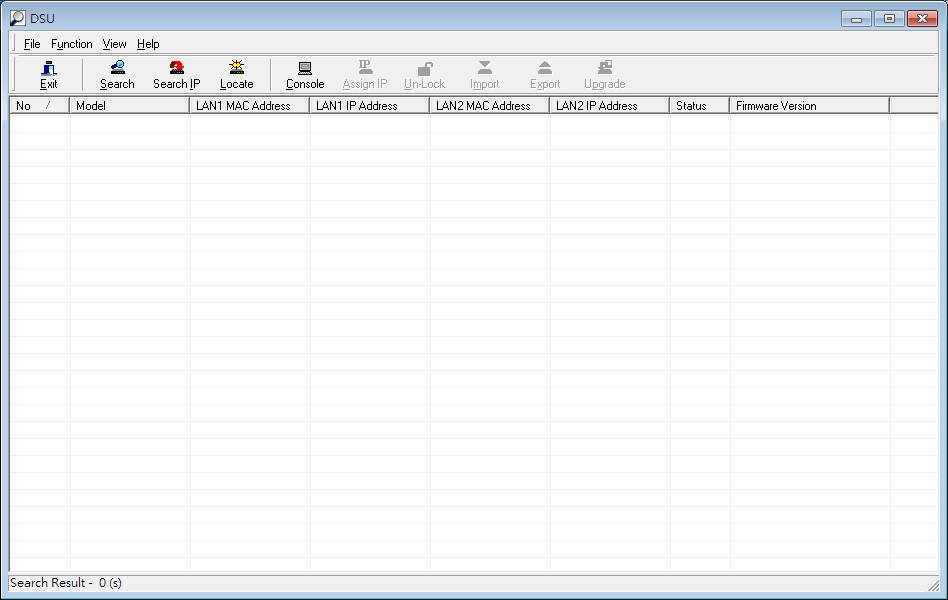Click the Status column header
The image size is (948, 600).
700,106
